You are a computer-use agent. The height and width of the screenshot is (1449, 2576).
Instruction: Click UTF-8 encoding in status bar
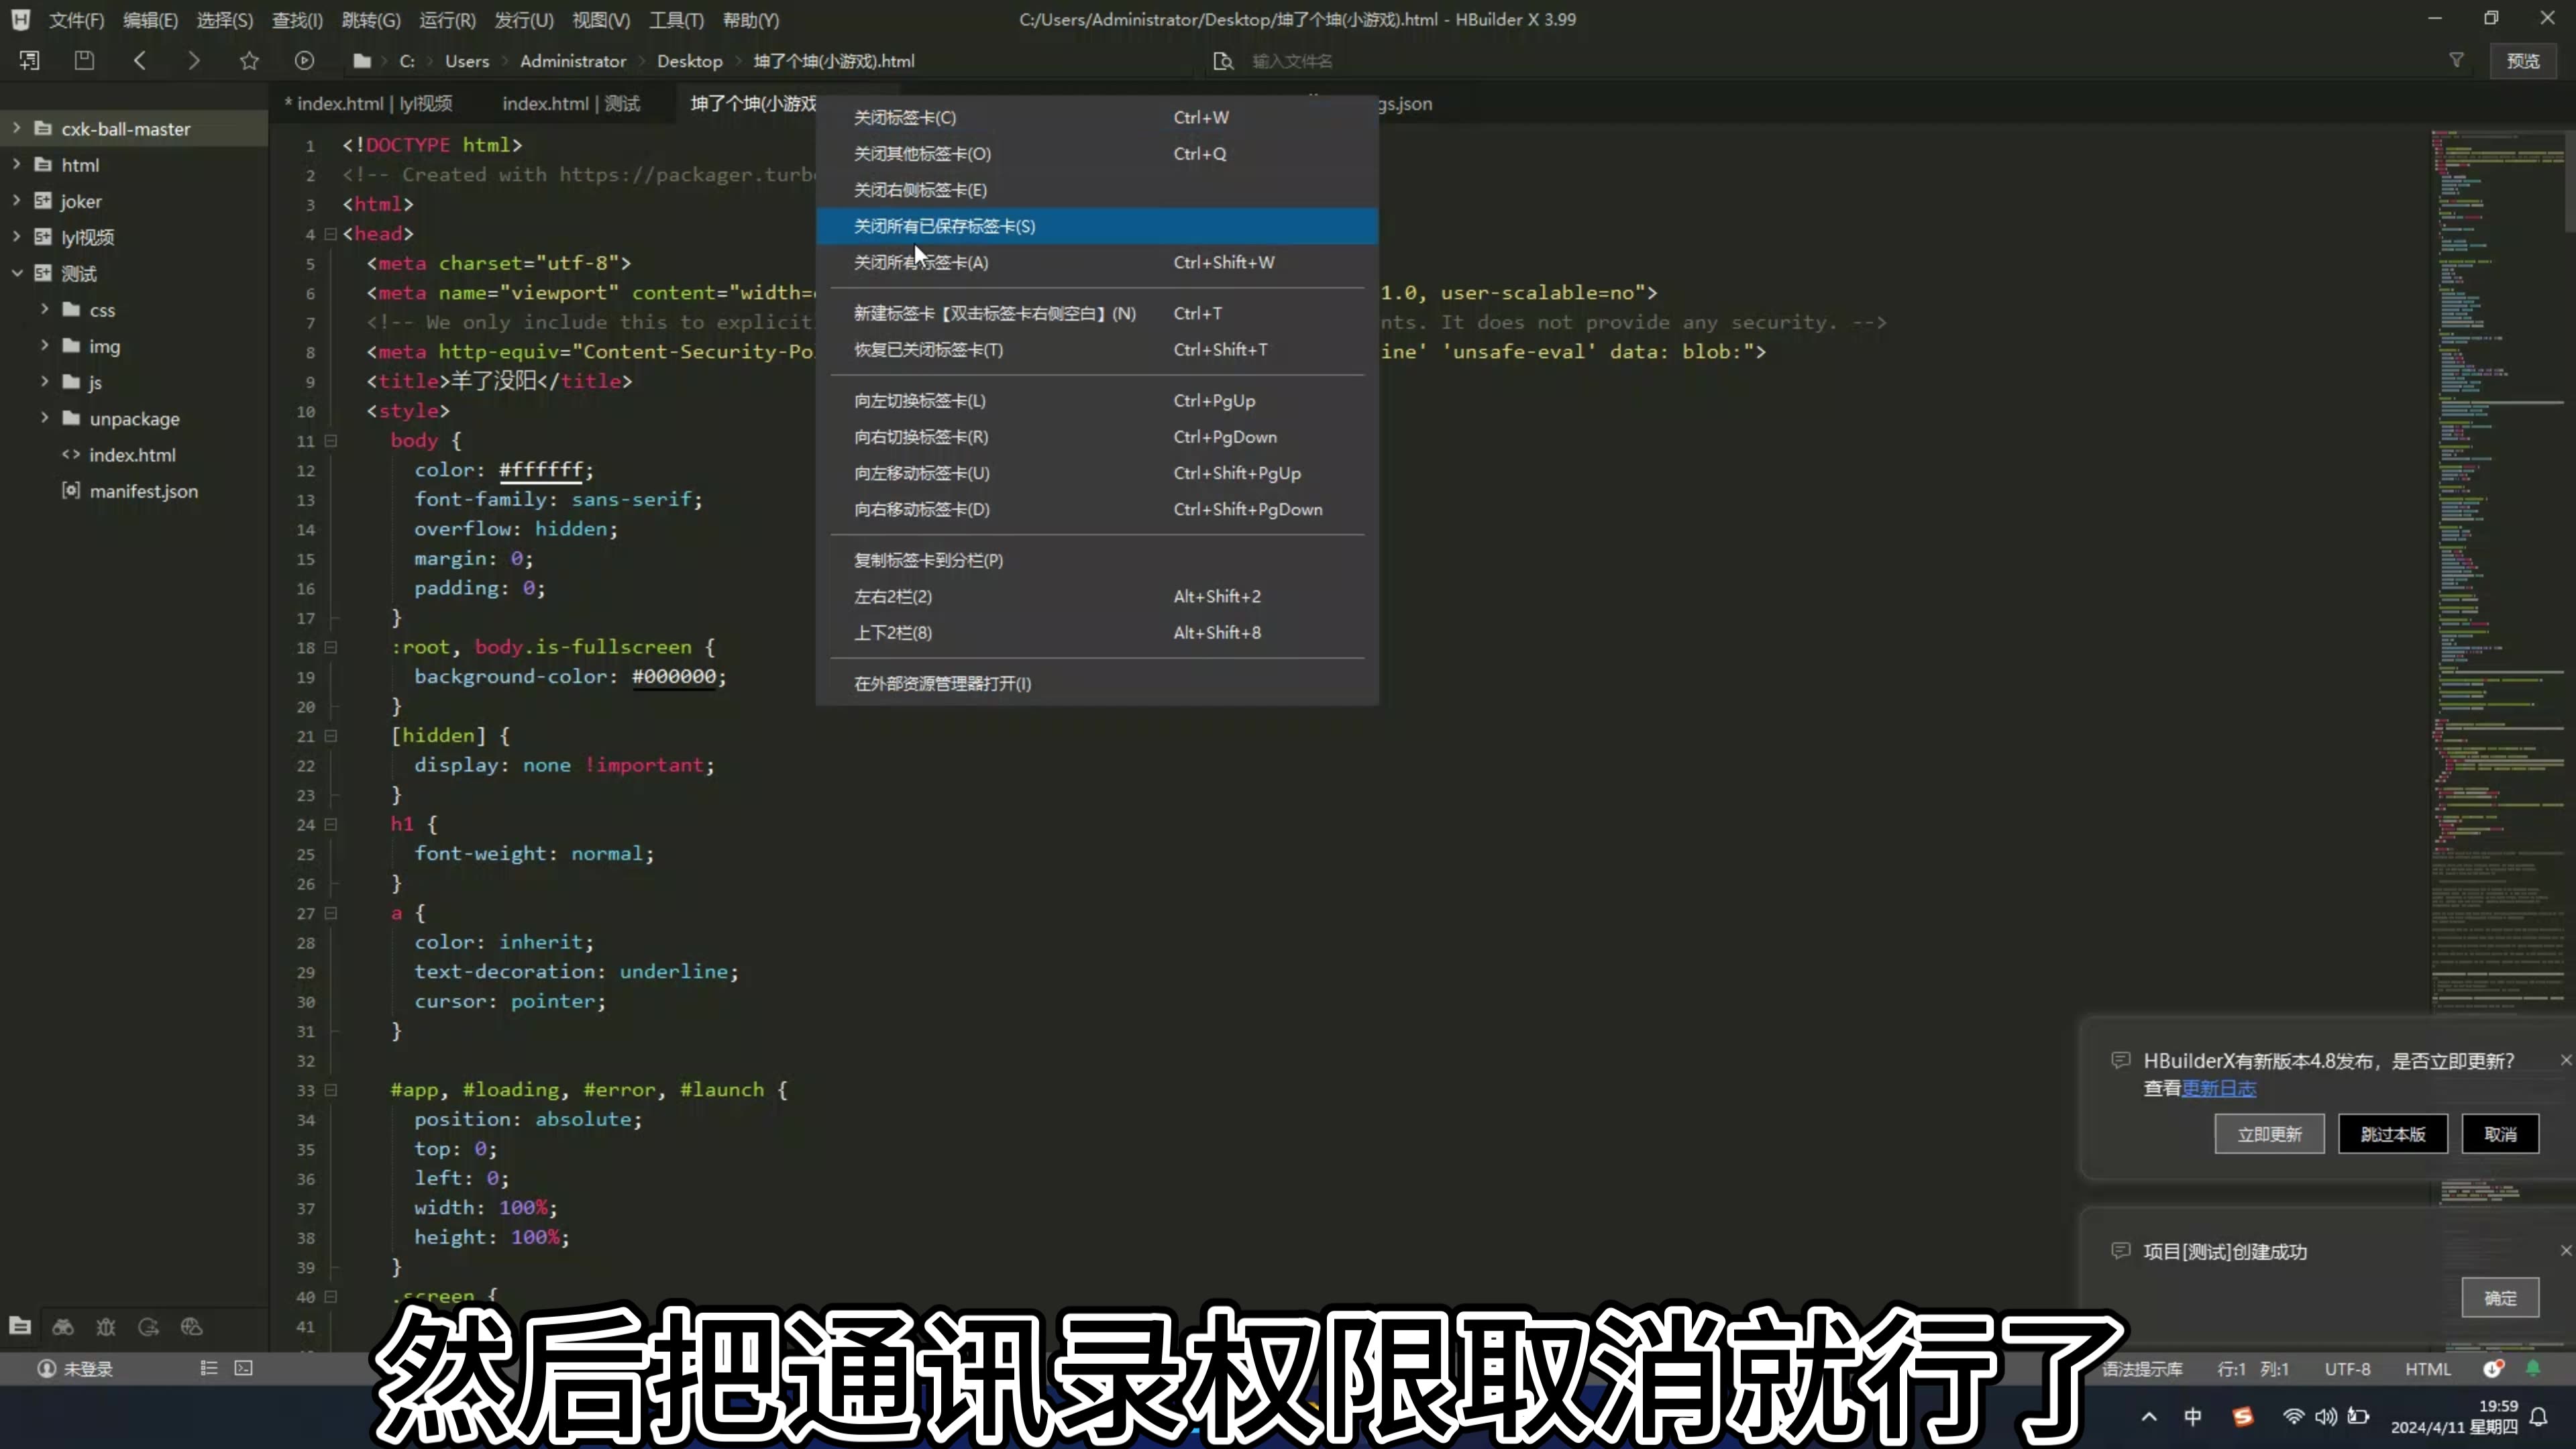(2347, 1369)
